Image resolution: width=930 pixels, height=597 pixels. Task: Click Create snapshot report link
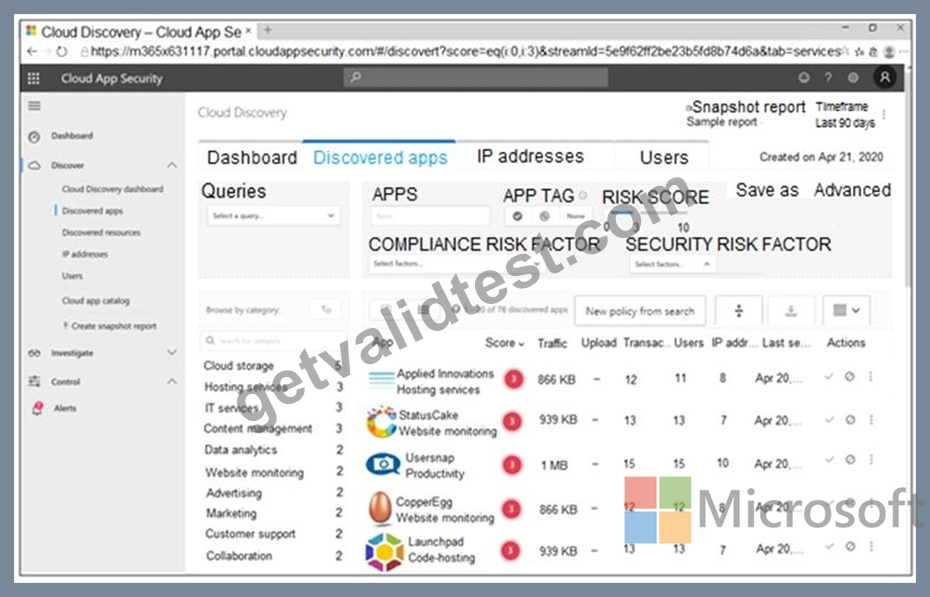[x=110, y=326]
